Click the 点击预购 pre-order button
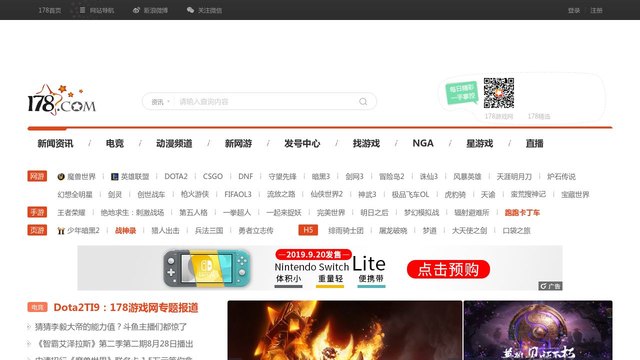This screenshot has height=360, width=640. point(448,269)
